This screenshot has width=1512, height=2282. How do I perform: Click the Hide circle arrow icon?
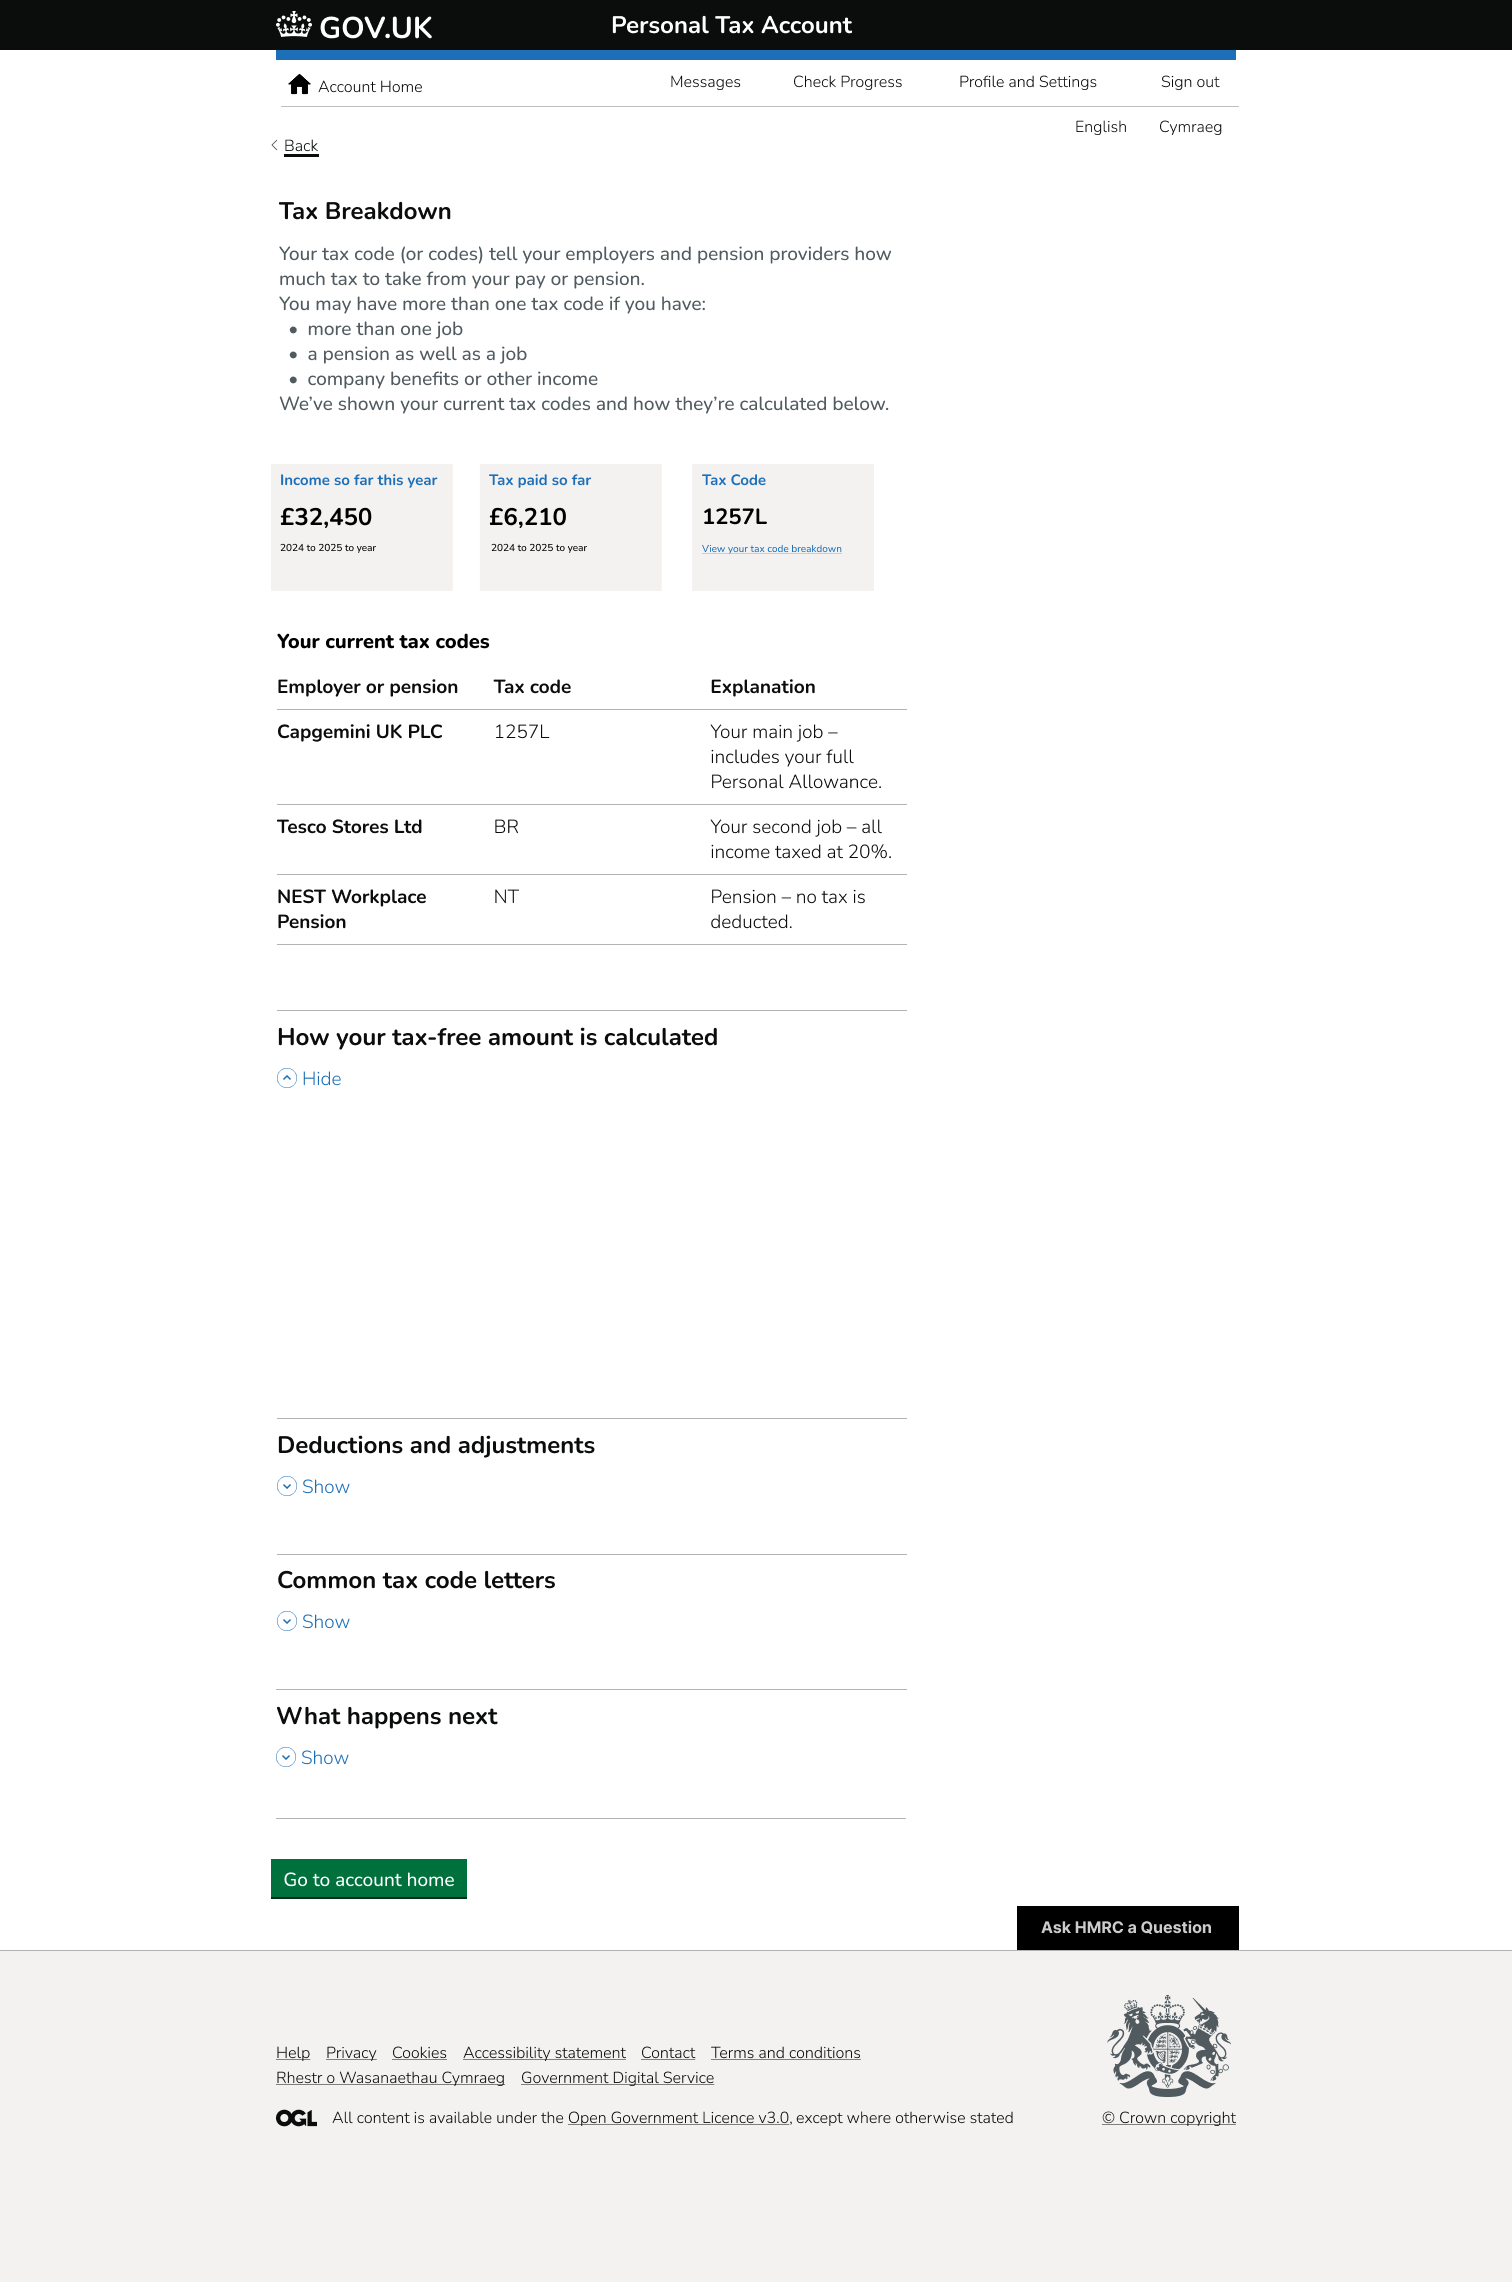click(x=287, y=1078)
